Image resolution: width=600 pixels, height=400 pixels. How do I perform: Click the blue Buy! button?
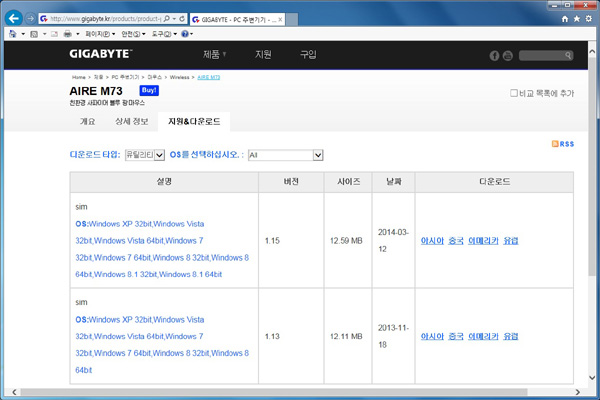(x=149, y=90)
